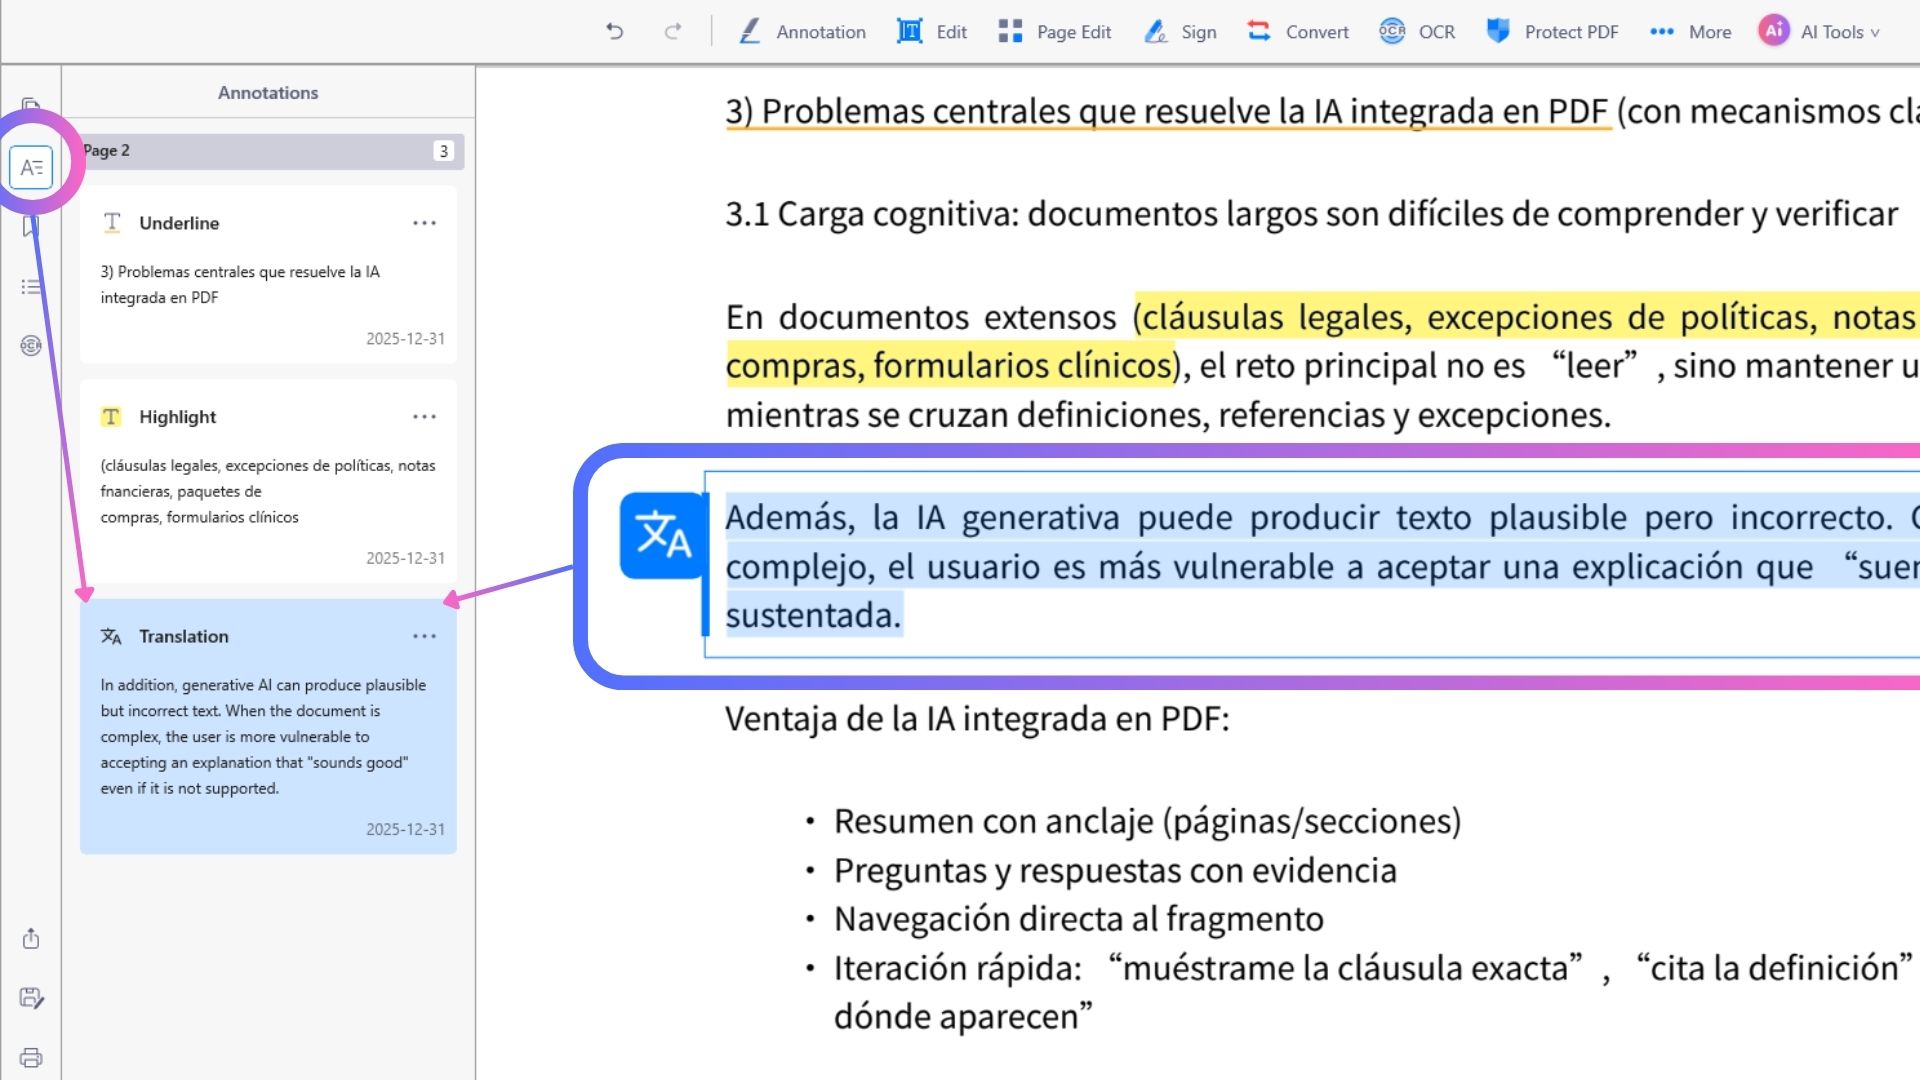The width and height of the screenshot is (1920, 1080).
Task: Click the Print icon in sidebar
Action: tap(31, 1058)
